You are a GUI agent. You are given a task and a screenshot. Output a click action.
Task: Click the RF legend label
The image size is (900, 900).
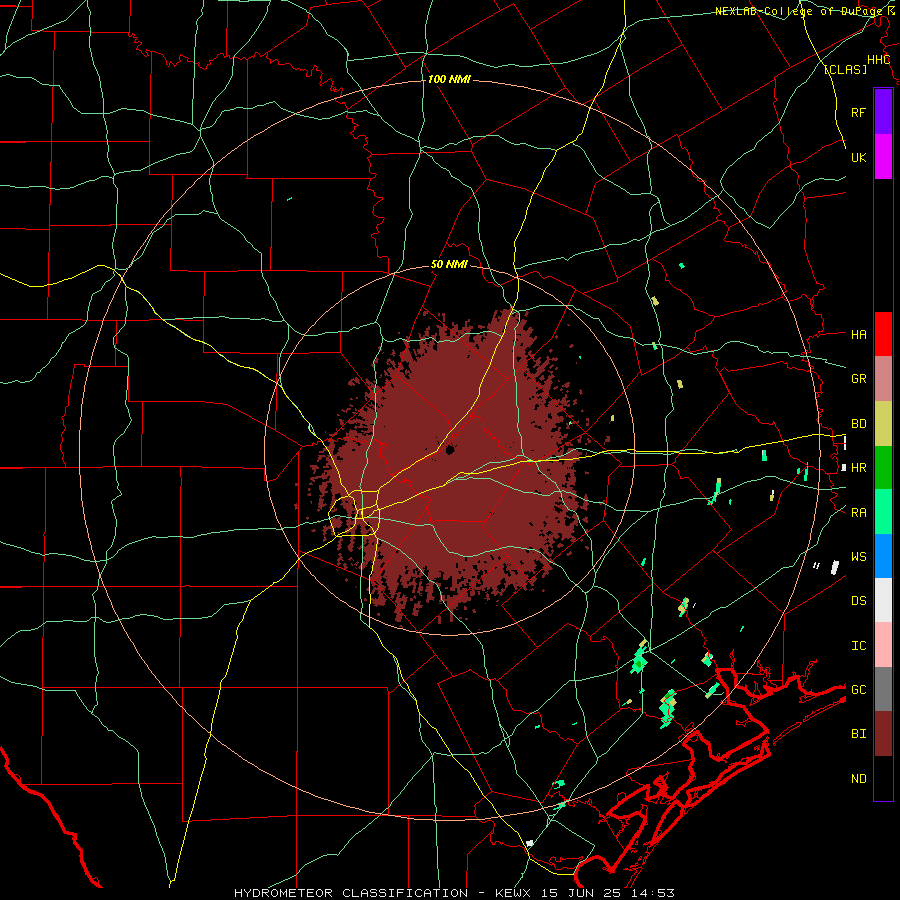(858, 112)
